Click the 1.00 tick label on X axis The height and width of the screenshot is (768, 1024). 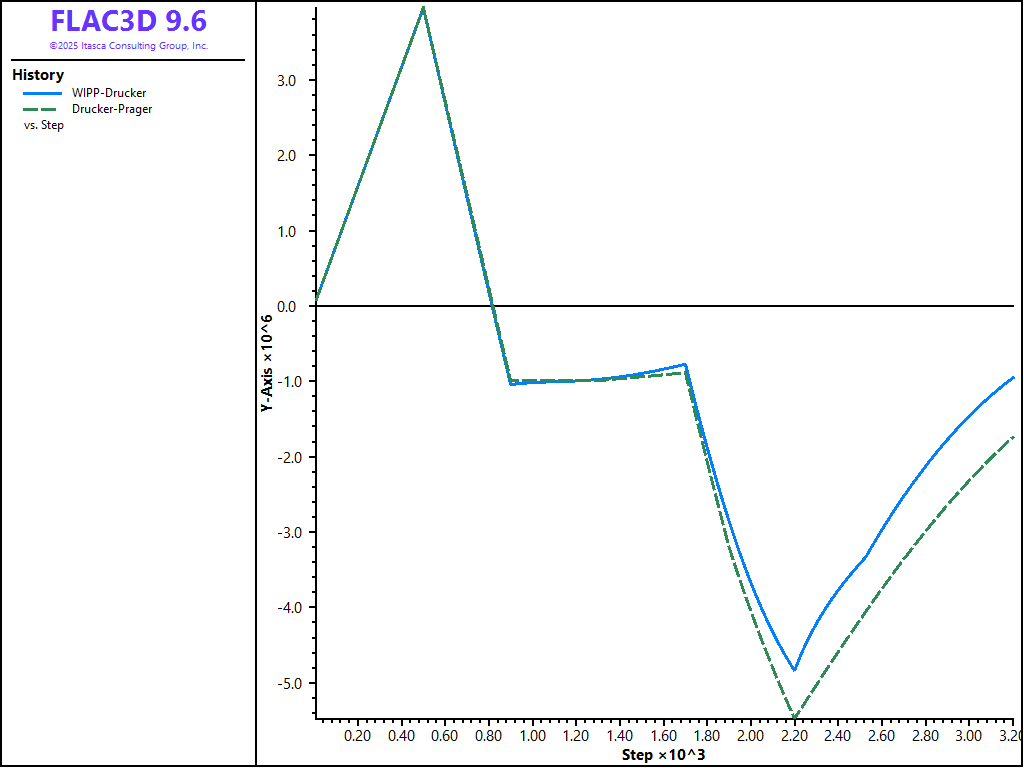point(532,735)
